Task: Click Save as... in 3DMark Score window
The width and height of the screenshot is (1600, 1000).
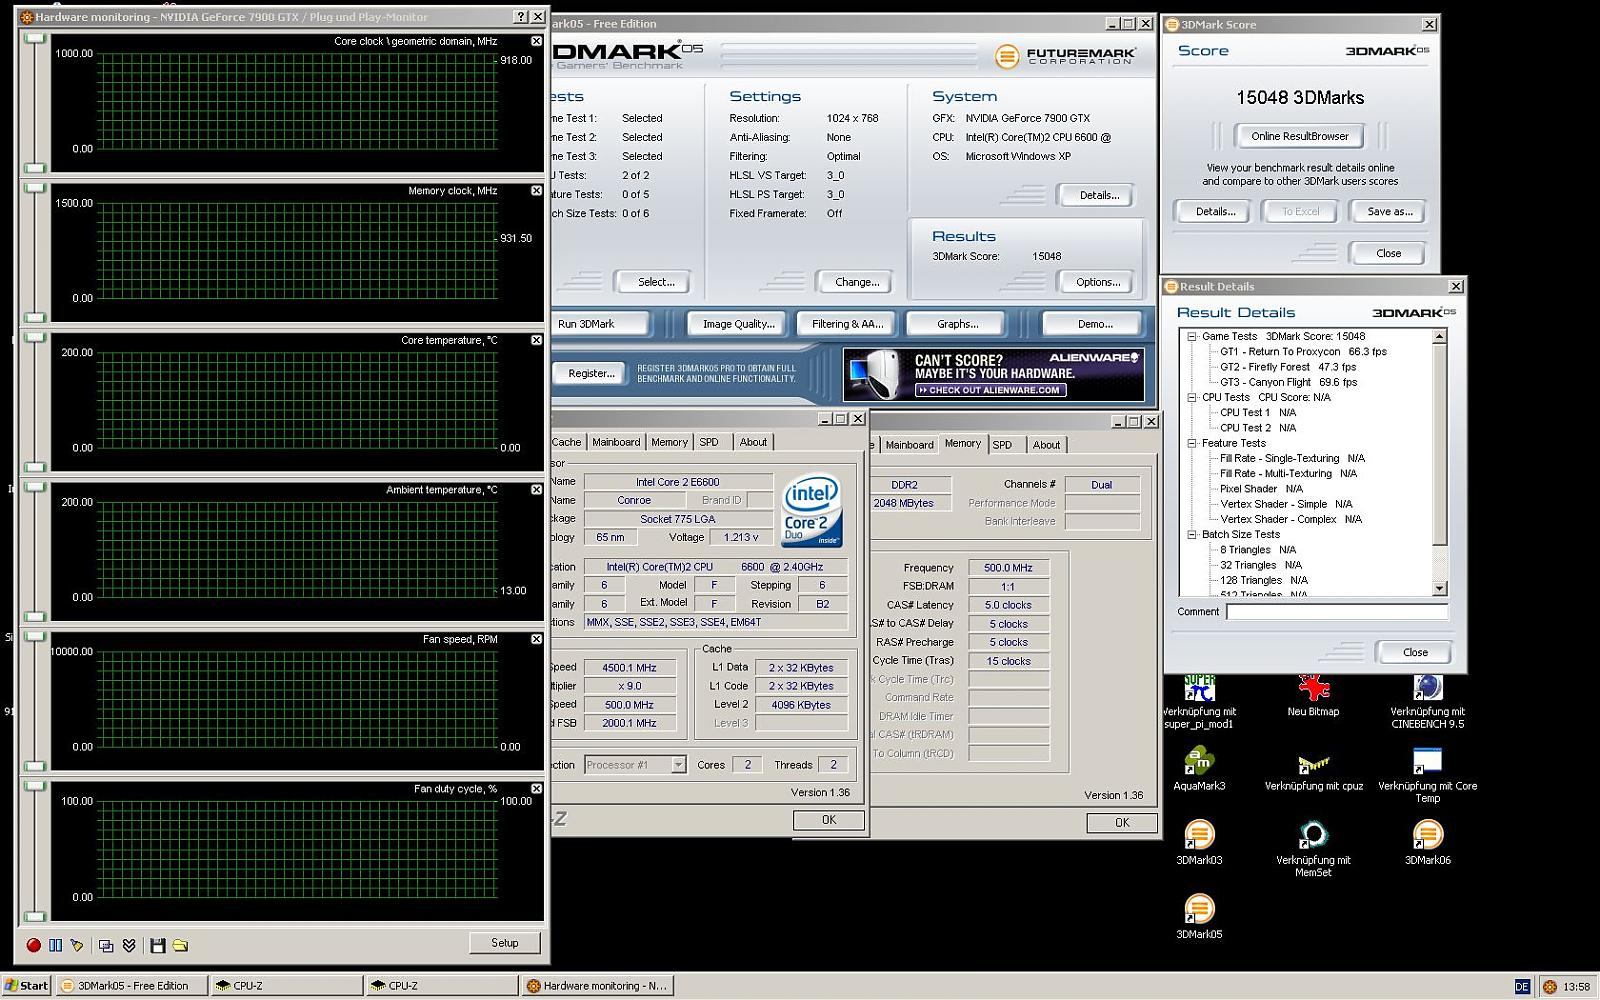Action: [1389, 212]
